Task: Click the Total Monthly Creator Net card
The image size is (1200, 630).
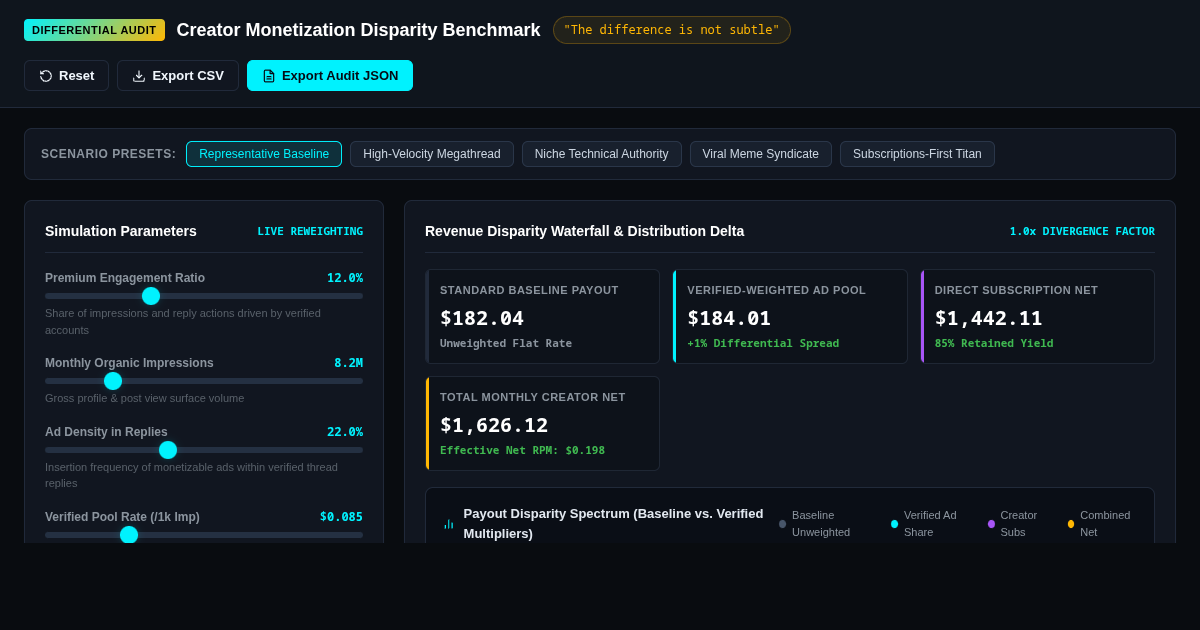Action: 542,423
